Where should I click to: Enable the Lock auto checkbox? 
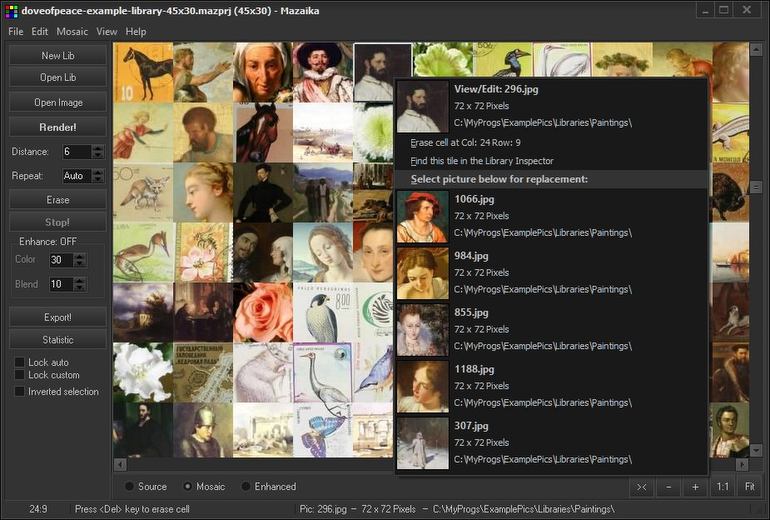pos(20,362)
